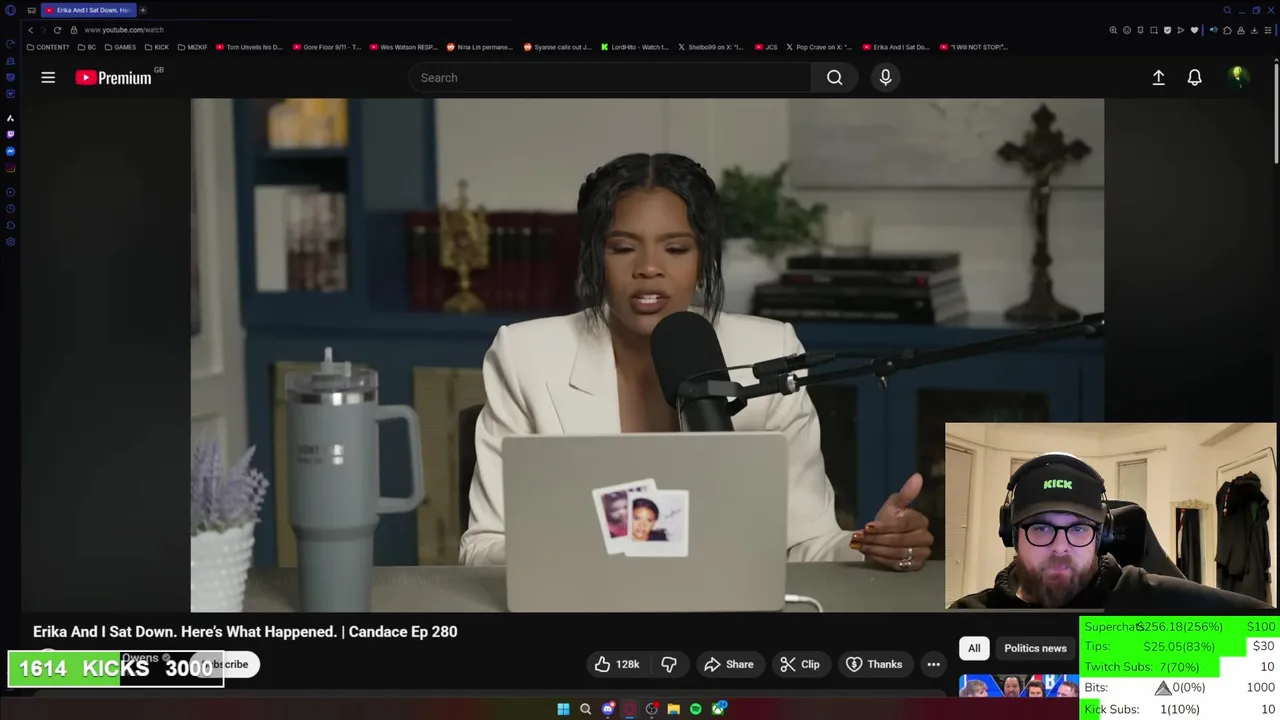Open the browser downloads icon

click(1254, 30)
